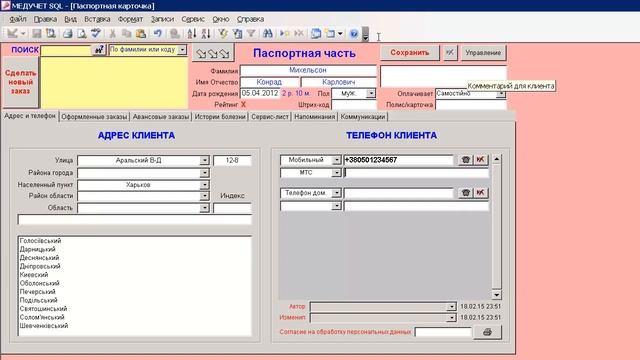Sort ascending with the A-Z icon
Viewport: 640px width, 360px height.
(x=191, y=33)
